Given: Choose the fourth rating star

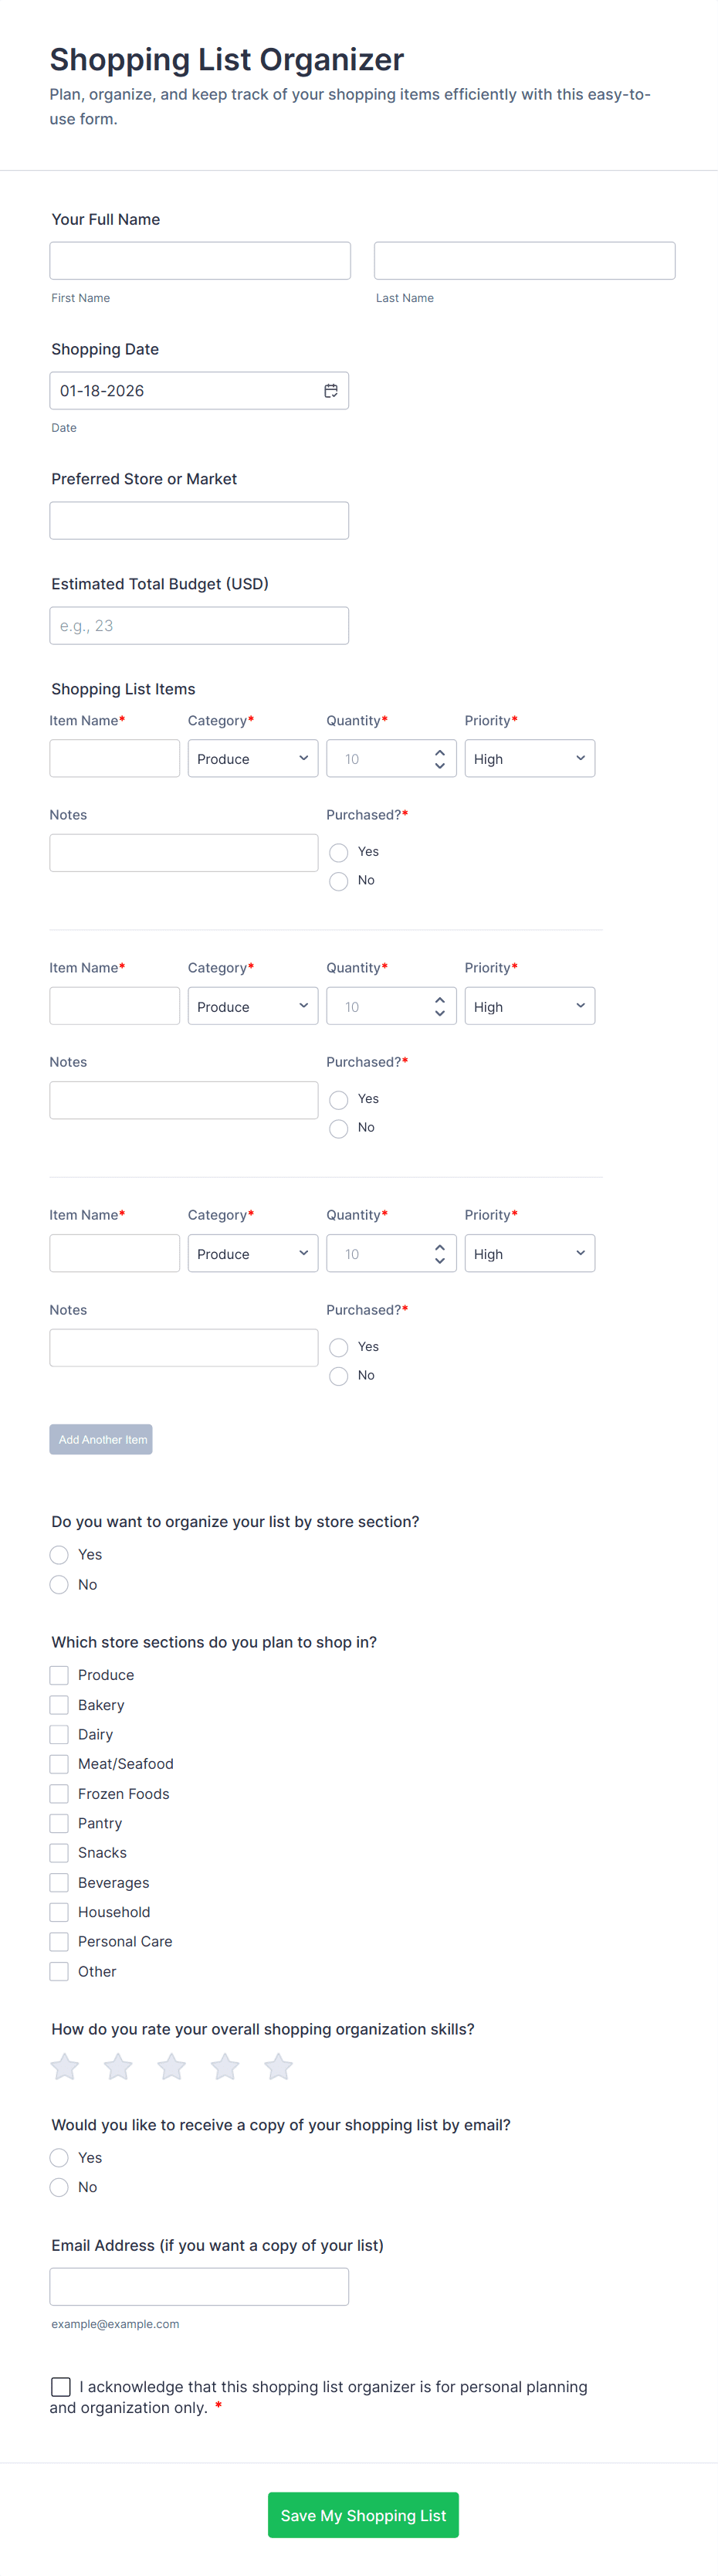Looking at the screenshot, I should (225, 2066).
